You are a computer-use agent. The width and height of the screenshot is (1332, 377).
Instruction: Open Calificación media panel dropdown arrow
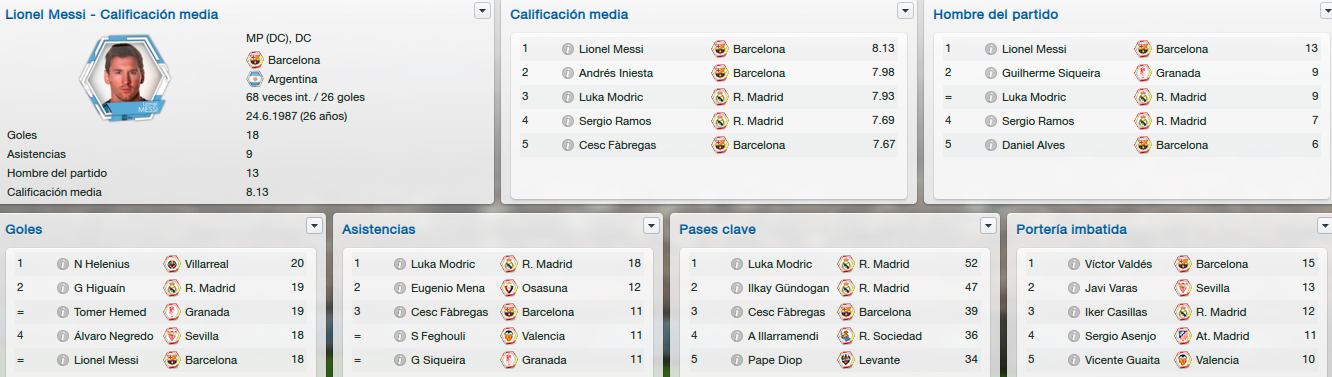point(905,10)
